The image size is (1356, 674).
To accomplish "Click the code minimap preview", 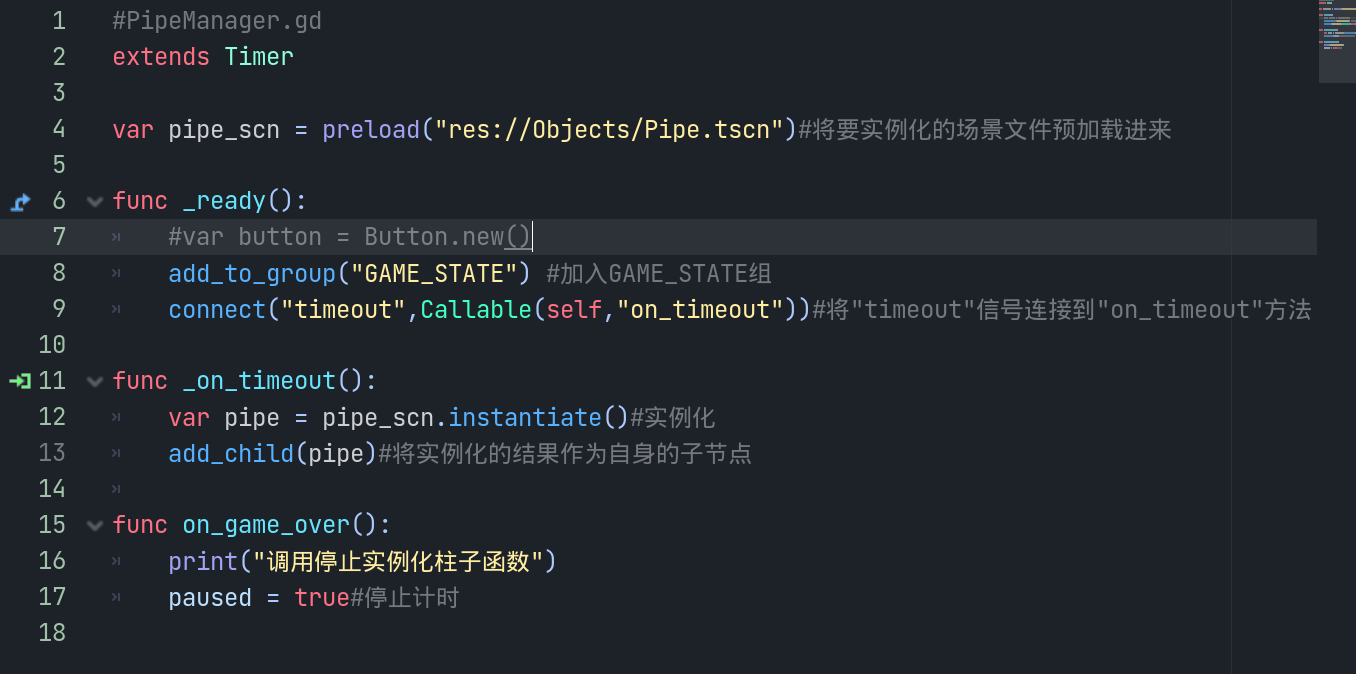I will (x=1336, y=42).
